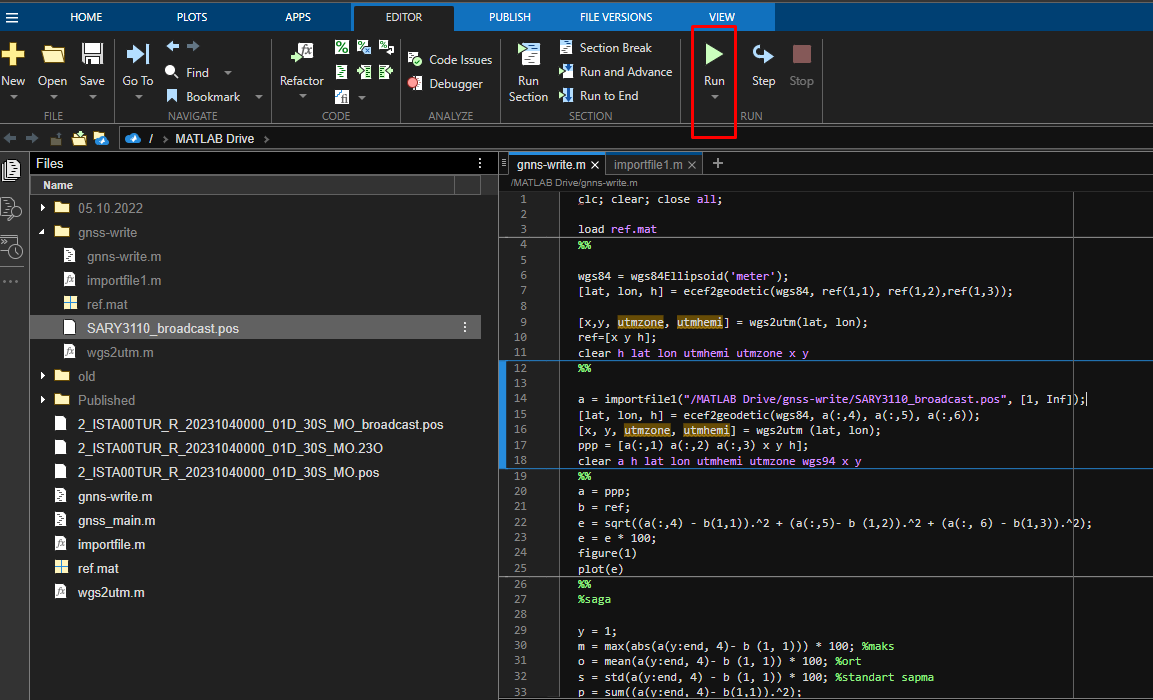Expand the Find dropdown arrow
Image resolution: width=1153 pixels, height=700 pixels.
point(228,73)
